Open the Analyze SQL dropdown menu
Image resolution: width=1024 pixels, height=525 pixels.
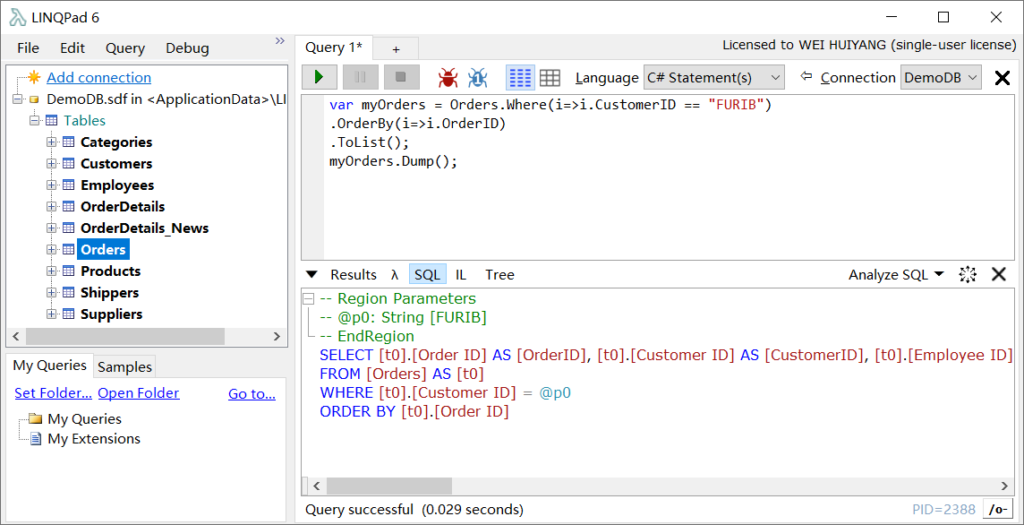pos(896,275)
